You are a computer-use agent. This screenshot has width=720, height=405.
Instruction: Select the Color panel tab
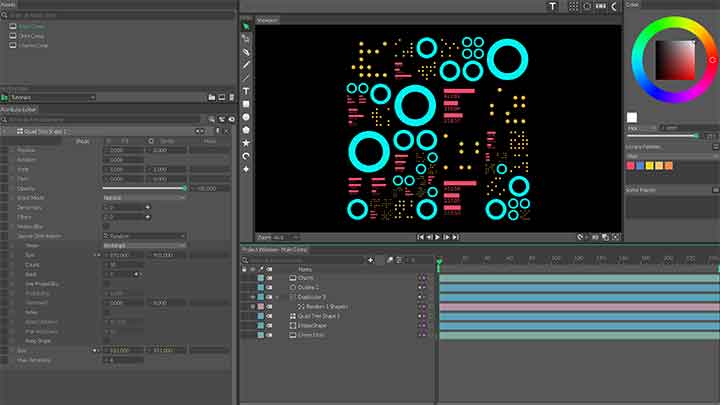click(x=633, y=4)
